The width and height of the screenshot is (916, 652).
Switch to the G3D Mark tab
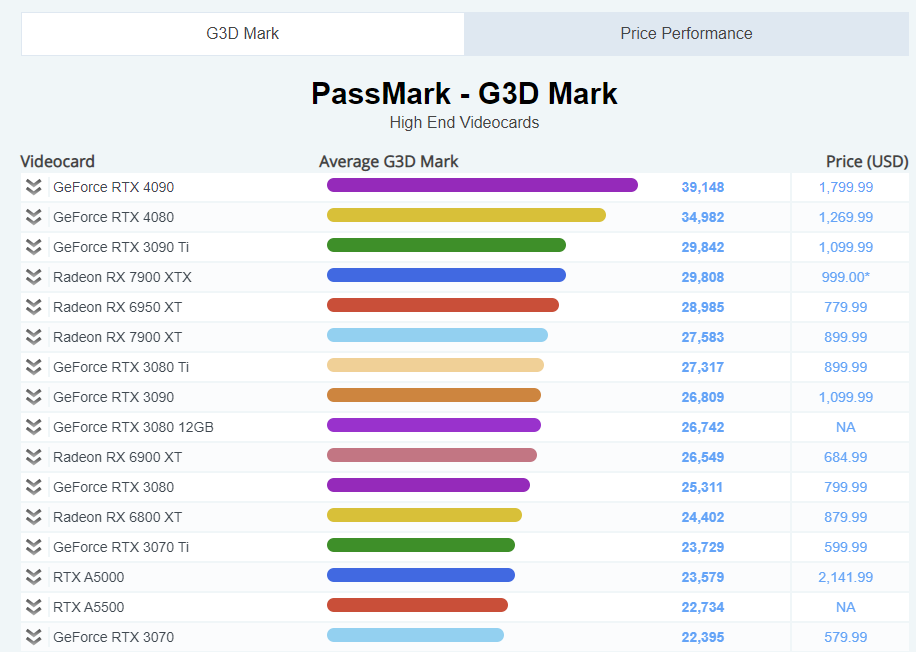(242, 34)
